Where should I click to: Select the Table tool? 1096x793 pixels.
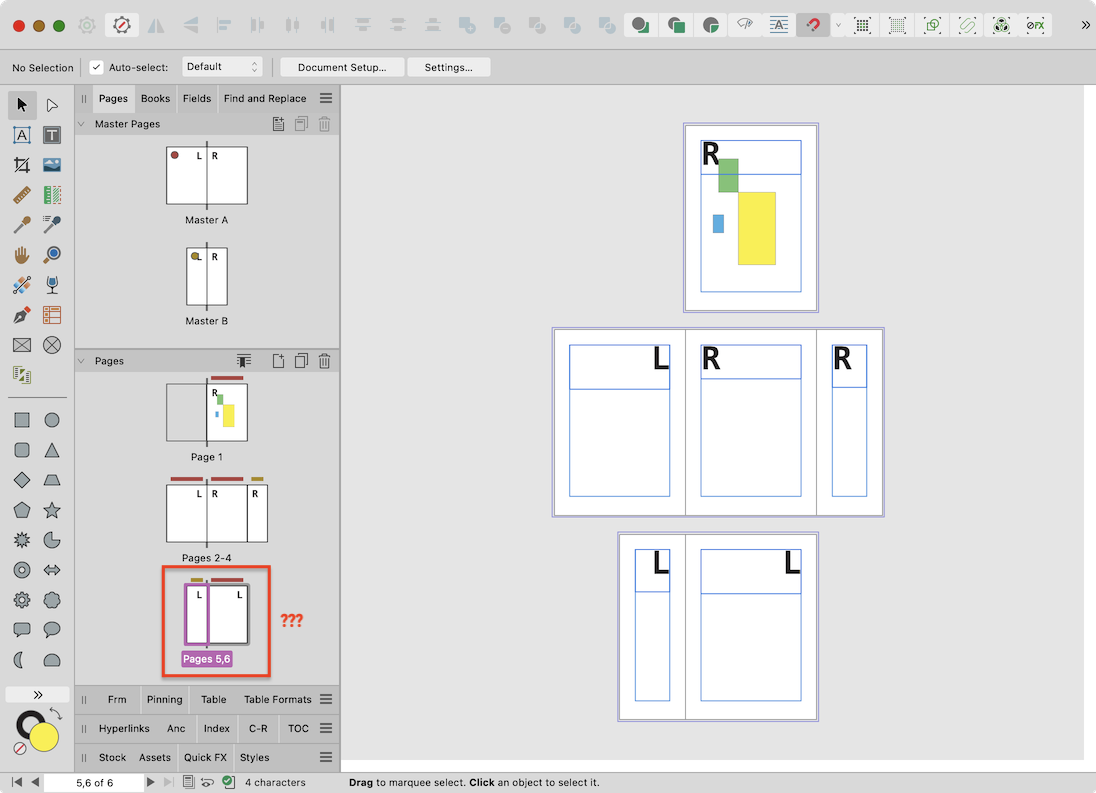[52, 315]
